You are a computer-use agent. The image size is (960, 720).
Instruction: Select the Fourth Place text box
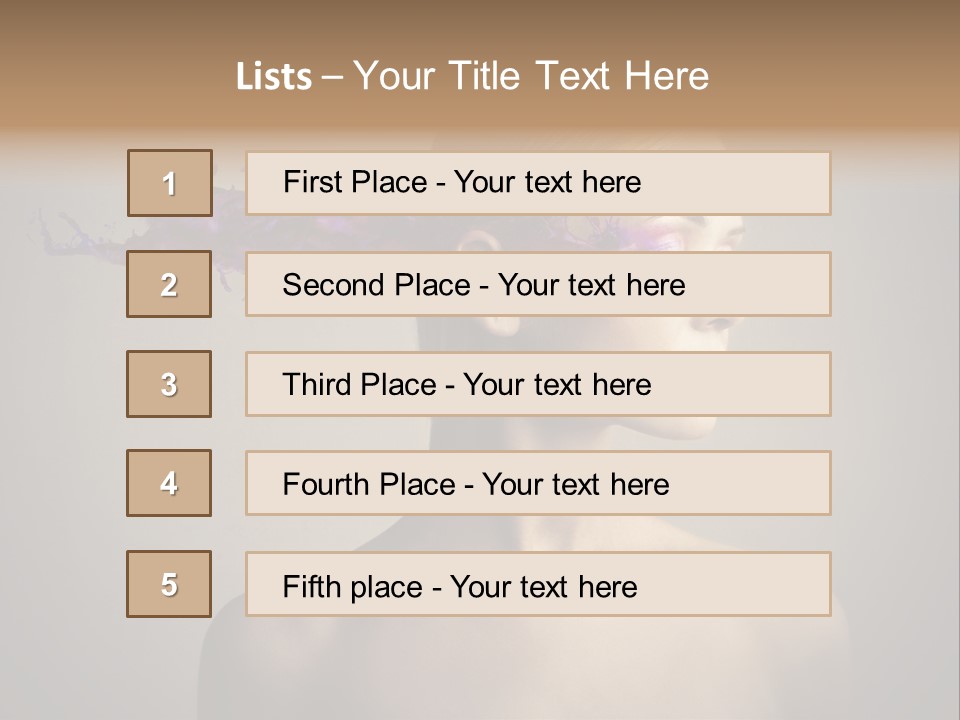[538, 483]
